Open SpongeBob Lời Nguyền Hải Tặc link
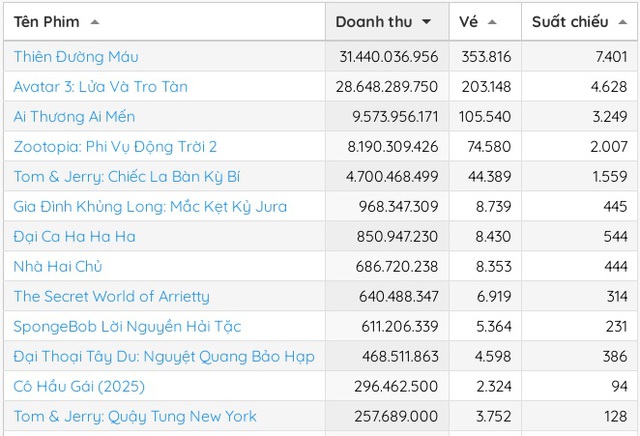 [127, 327]
